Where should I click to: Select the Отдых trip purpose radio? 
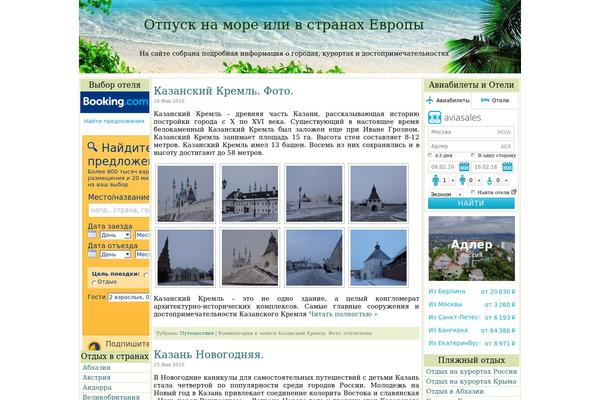94,282
